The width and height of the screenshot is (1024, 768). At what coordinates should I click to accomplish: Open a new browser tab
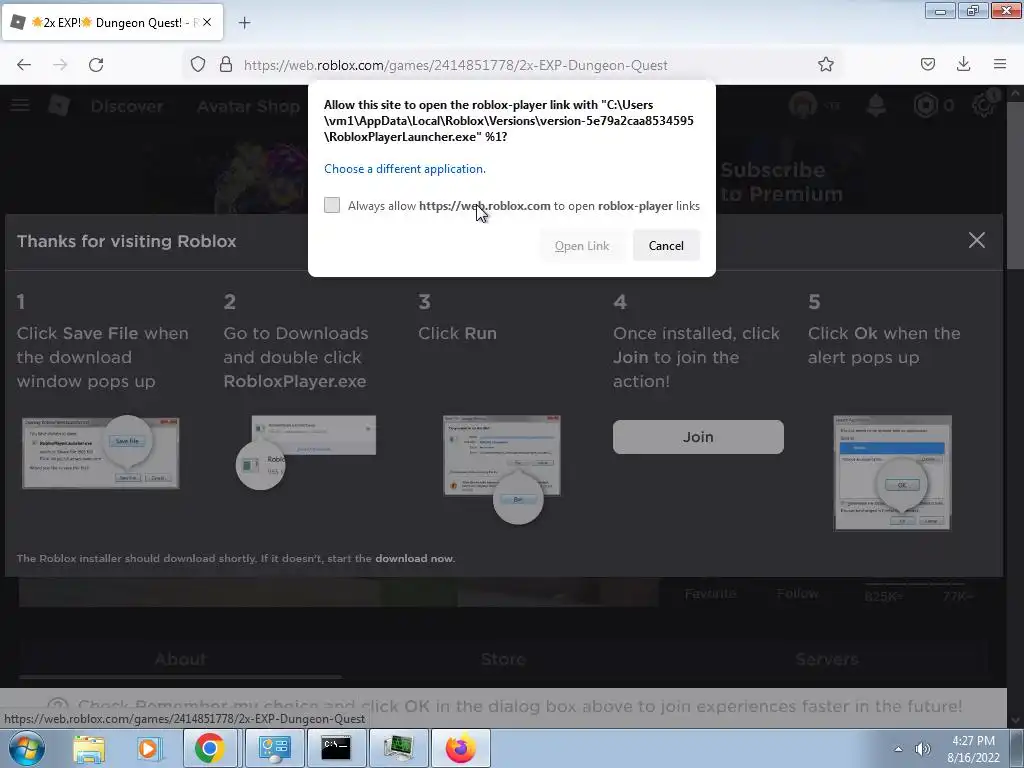[244, 23]
